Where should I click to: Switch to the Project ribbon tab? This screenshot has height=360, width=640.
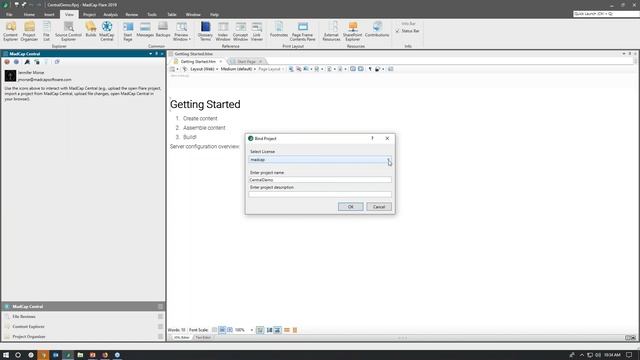pyautogui.click(x=89, y=14)
